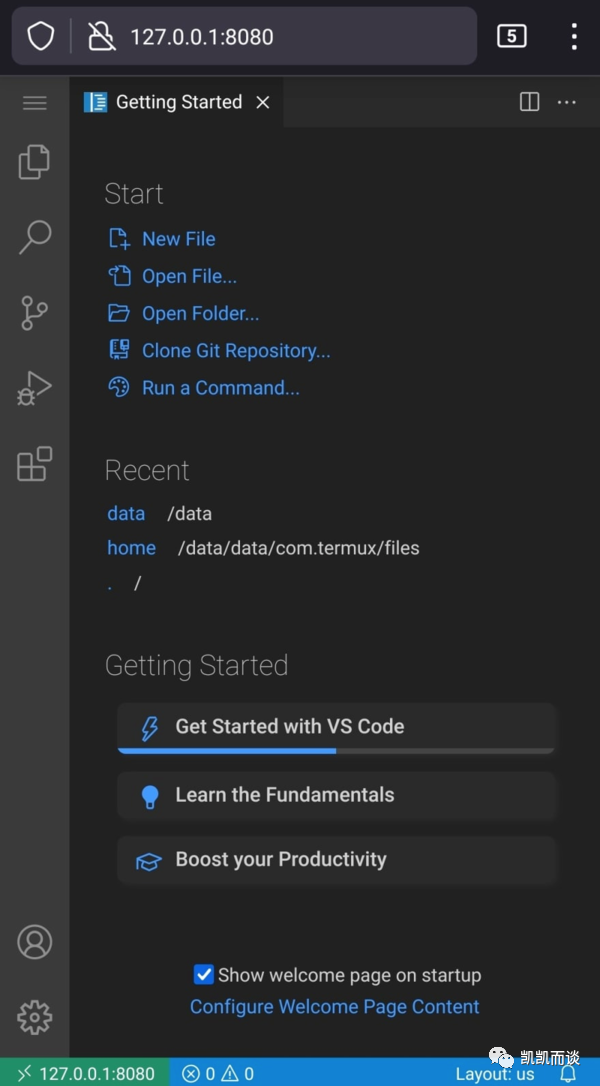
Task: Click the Get Started progress bar
Action: click(336, 751)
